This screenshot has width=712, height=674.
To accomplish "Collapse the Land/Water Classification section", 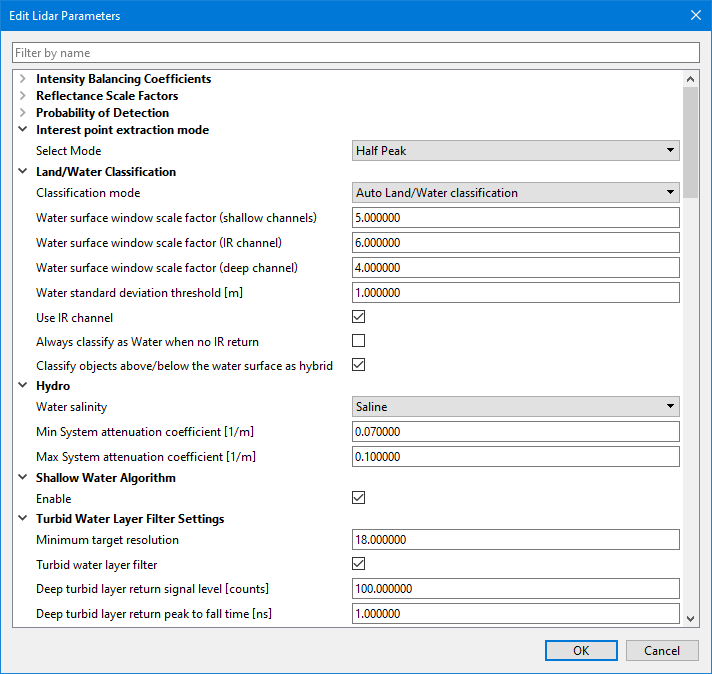I will click(22, 172).
